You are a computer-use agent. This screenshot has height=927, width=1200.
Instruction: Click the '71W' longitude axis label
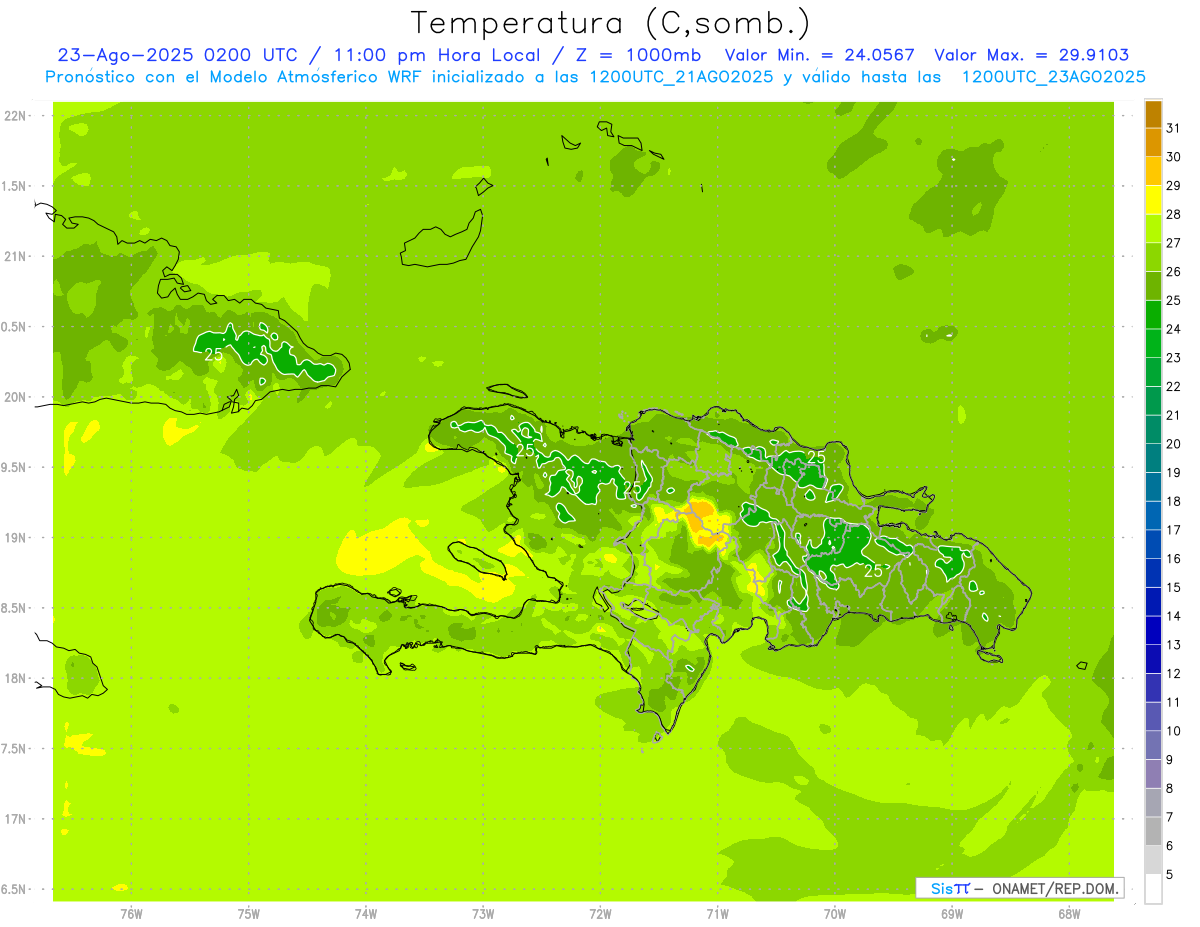[x=717, y=914]
